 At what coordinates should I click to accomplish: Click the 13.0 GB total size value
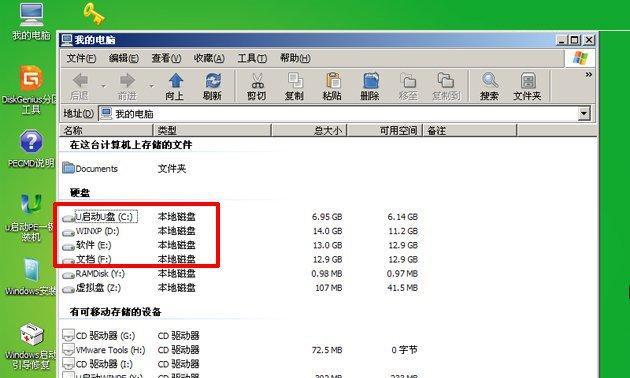[x=327, y=245]
